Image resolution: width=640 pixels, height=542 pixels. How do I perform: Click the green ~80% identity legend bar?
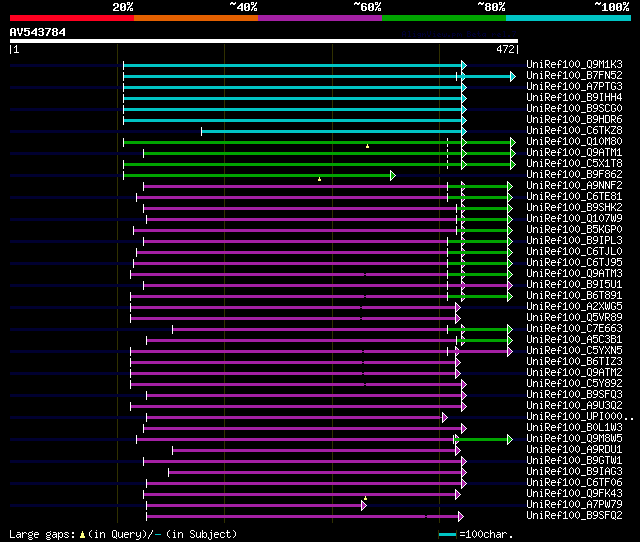[444, 18]
